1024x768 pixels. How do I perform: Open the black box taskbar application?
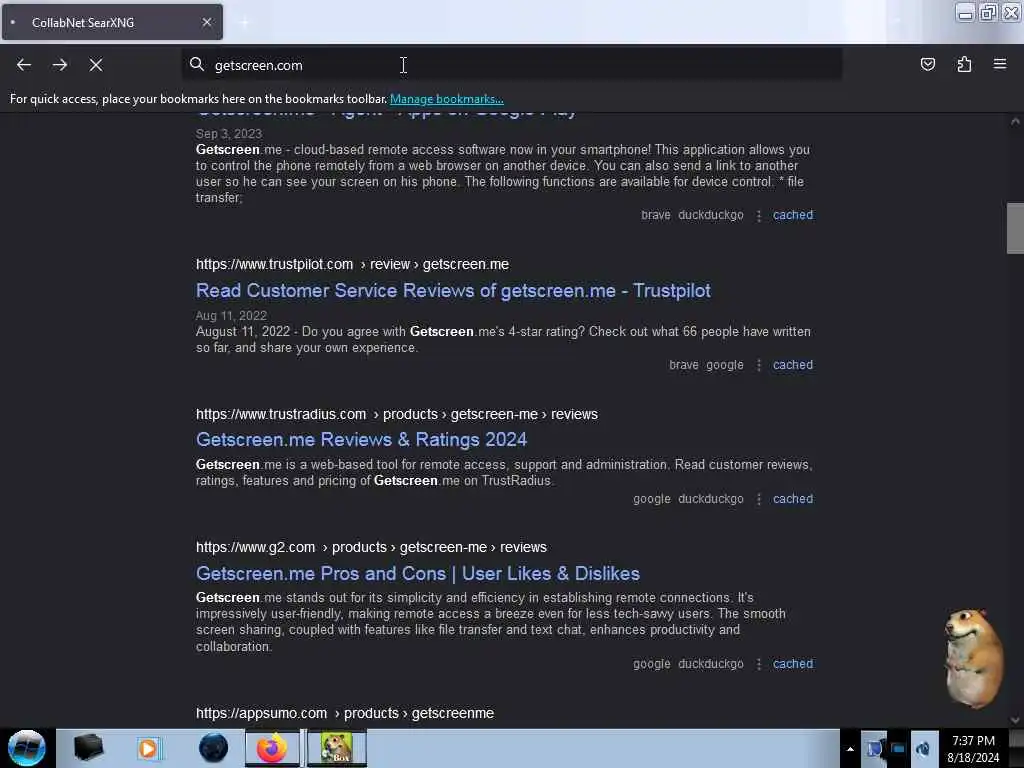89,748
